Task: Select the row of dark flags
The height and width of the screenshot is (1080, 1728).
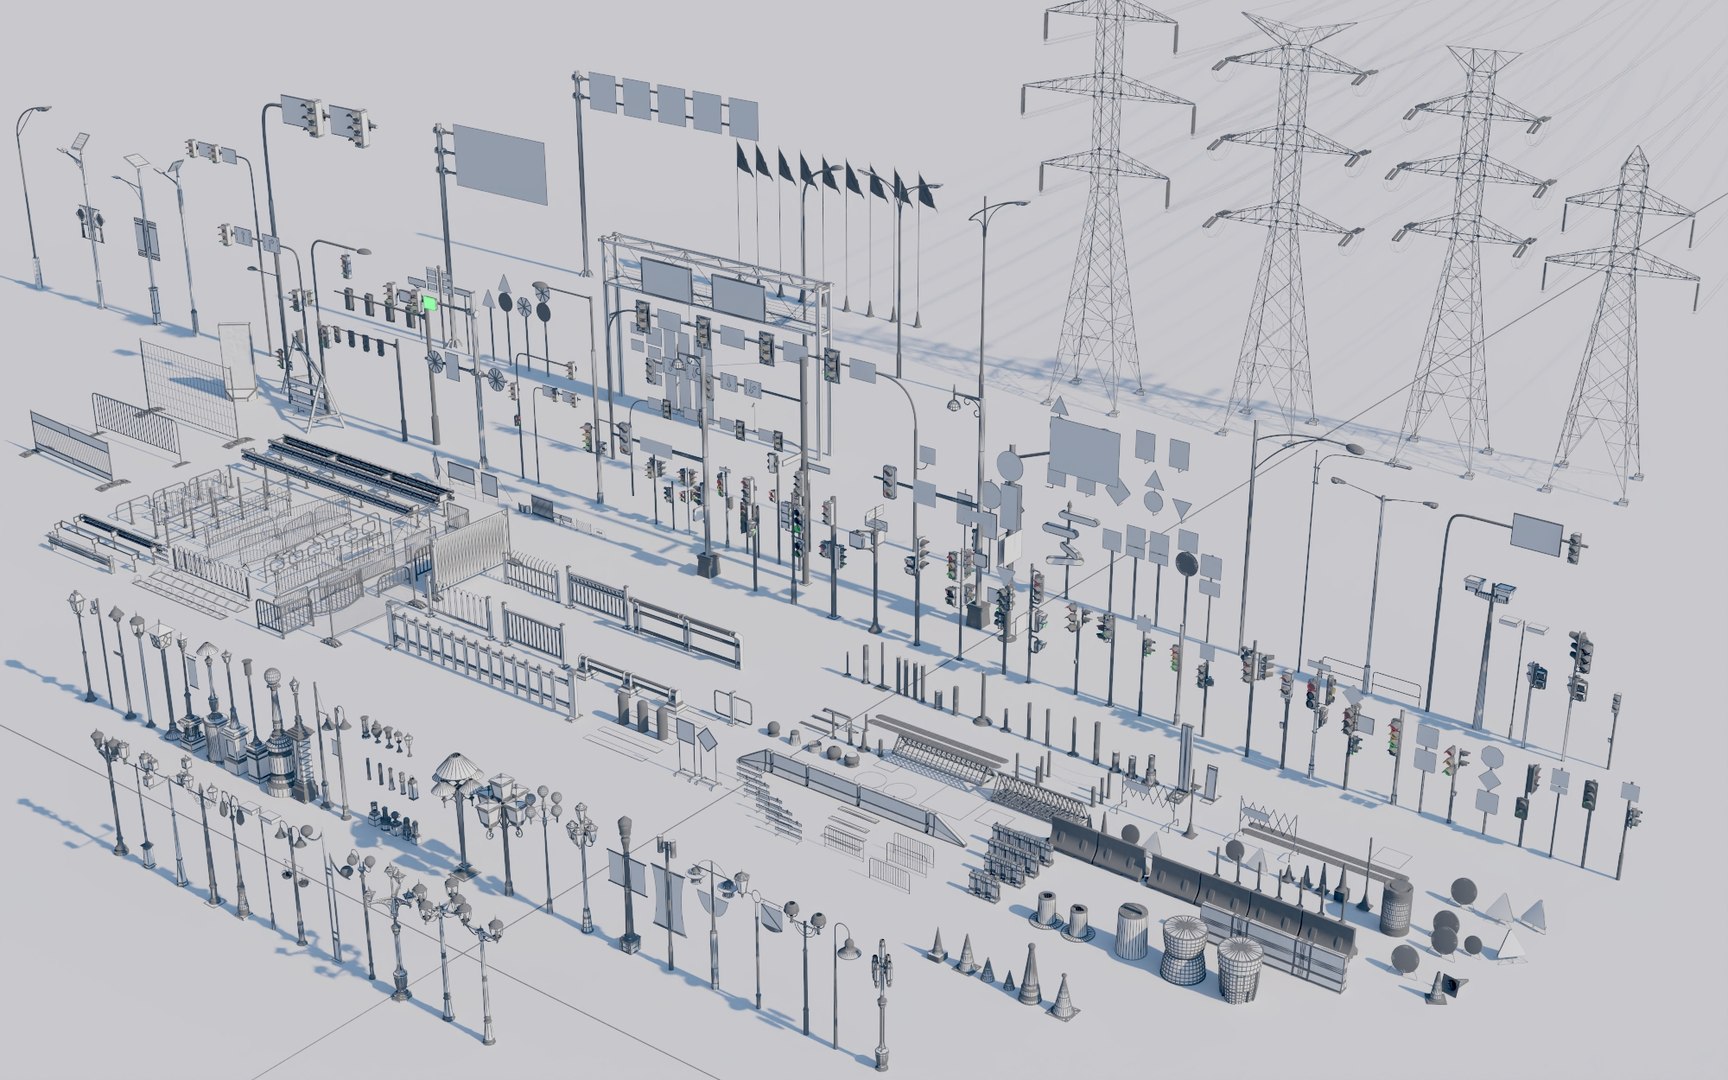Action: click(x=839, y=234)
